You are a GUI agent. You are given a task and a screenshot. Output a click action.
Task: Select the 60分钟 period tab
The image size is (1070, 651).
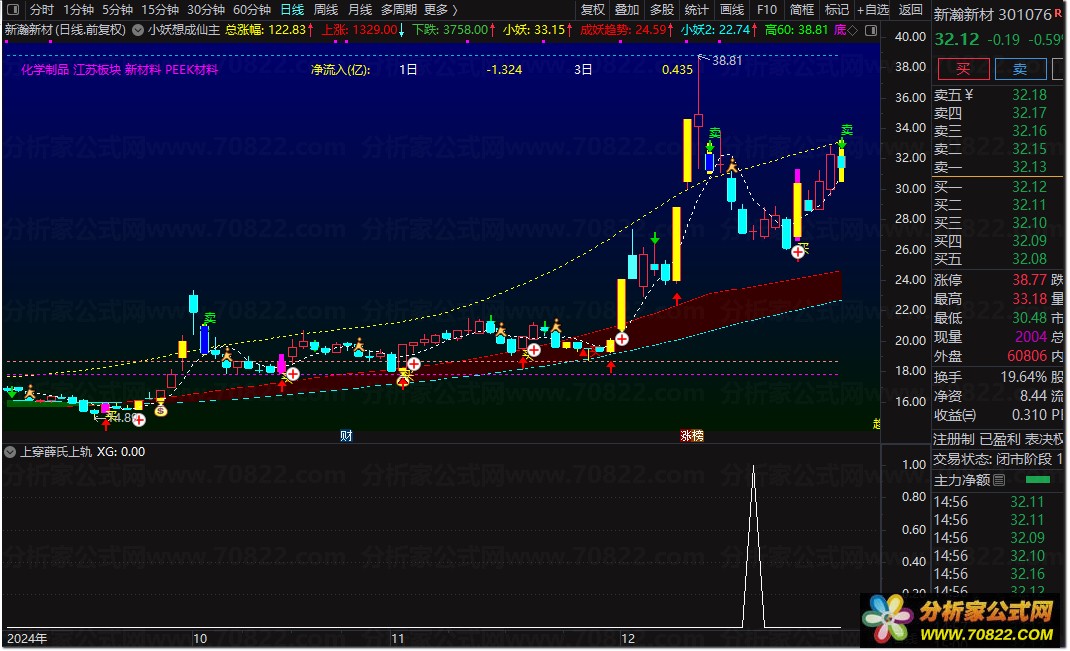[251, 10]
